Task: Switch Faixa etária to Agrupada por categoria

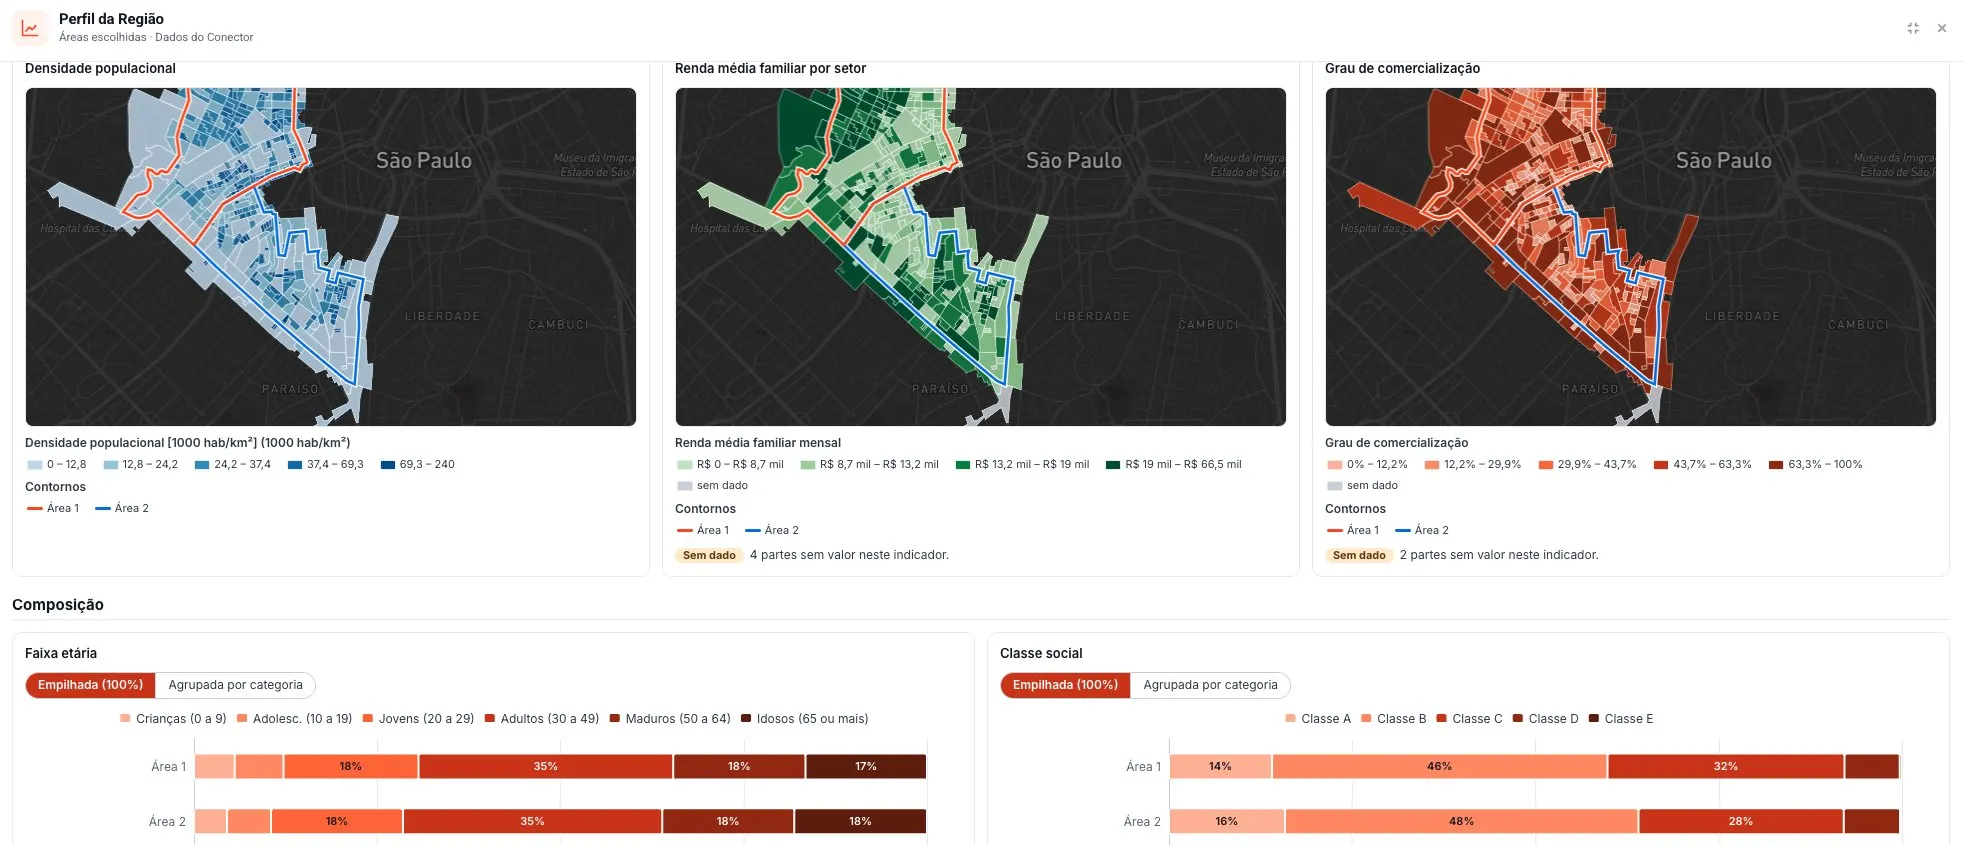Action: coord(235,685)
